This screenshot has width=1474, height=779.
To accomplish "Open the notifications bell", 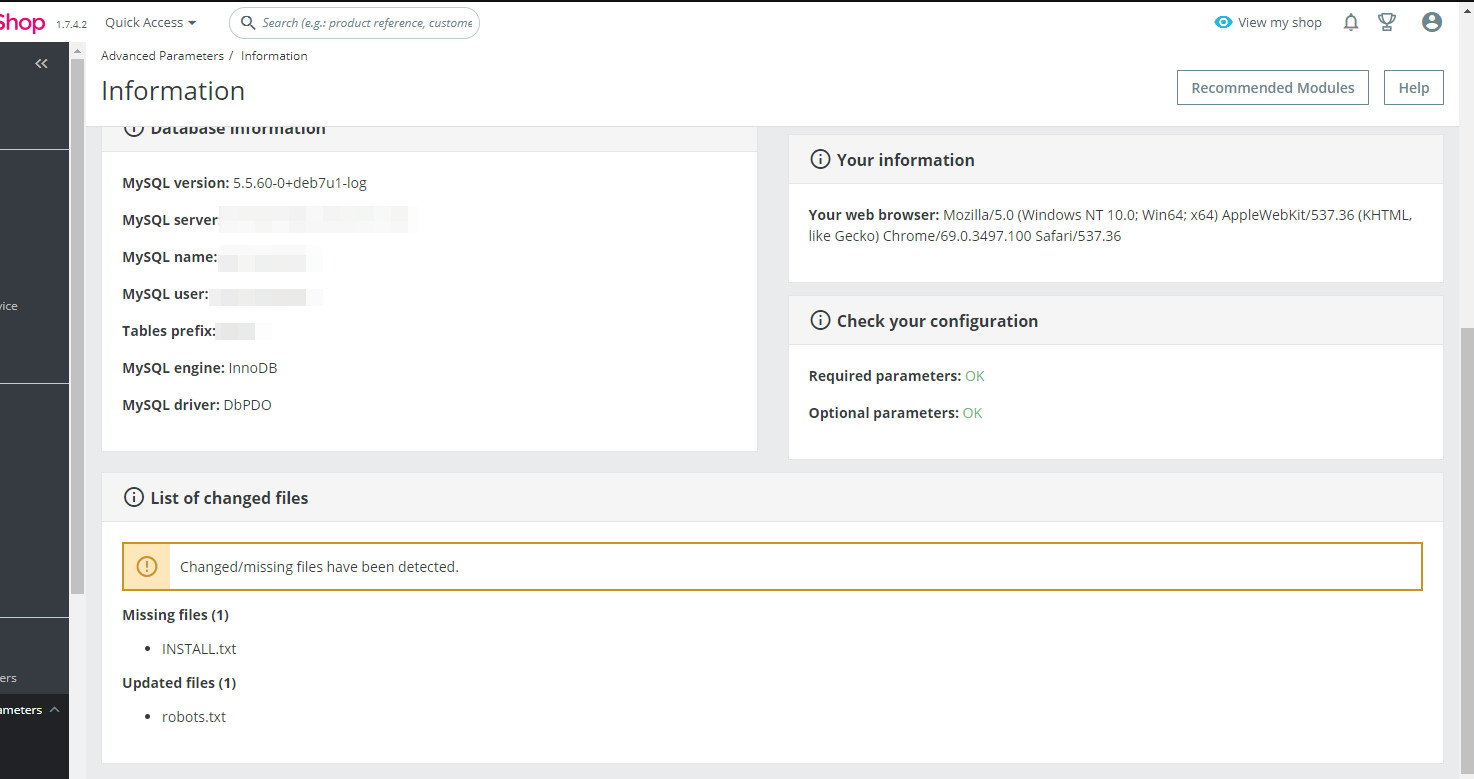I will coord(1351,22).
